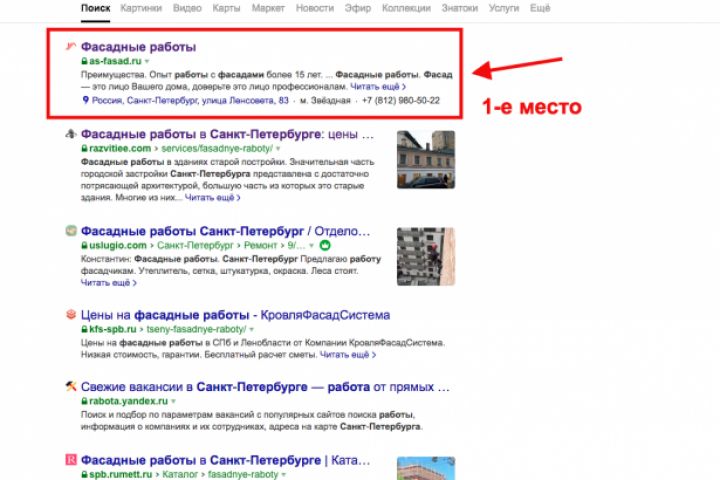Open the dropdown arrow after tseny-fasadnye-raboty/

click(252, 330)
